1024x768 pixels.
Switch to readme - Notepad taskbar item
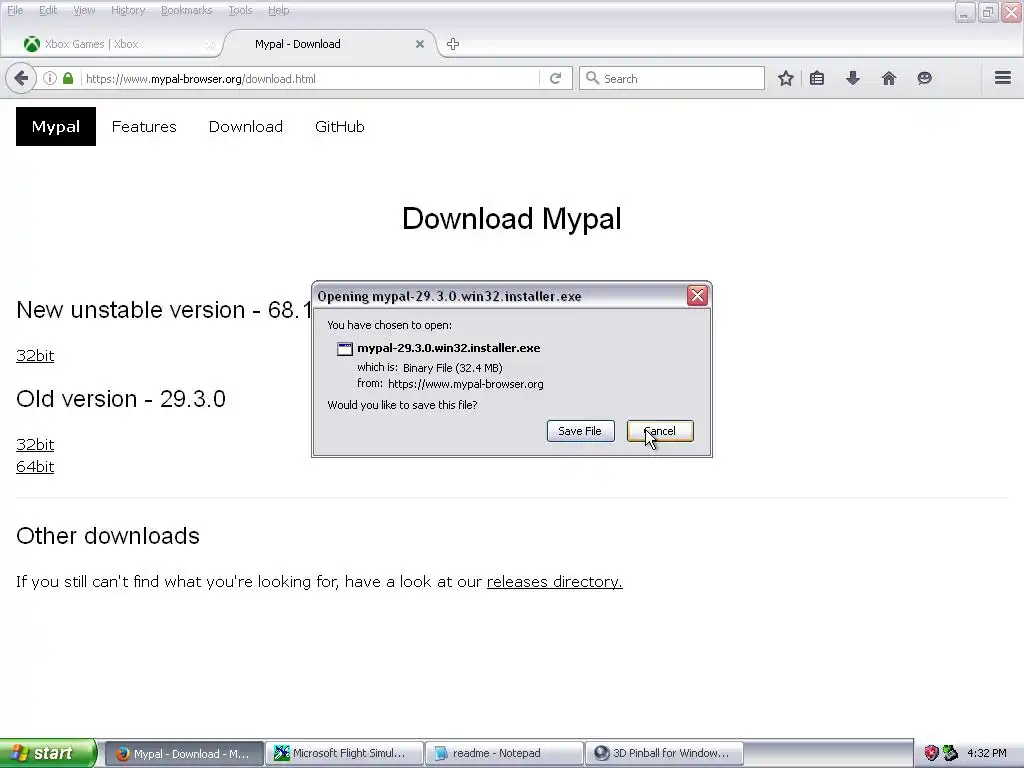504,753
